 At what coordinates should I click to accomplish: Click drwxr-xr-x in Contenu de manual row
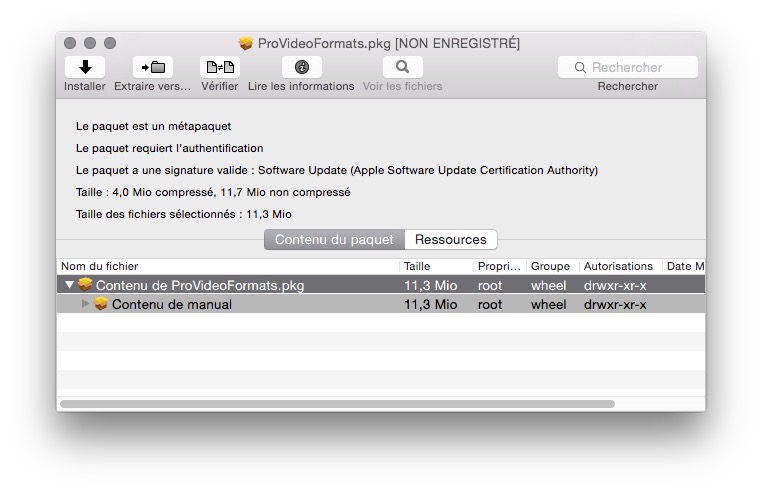(x=615, y=304)
